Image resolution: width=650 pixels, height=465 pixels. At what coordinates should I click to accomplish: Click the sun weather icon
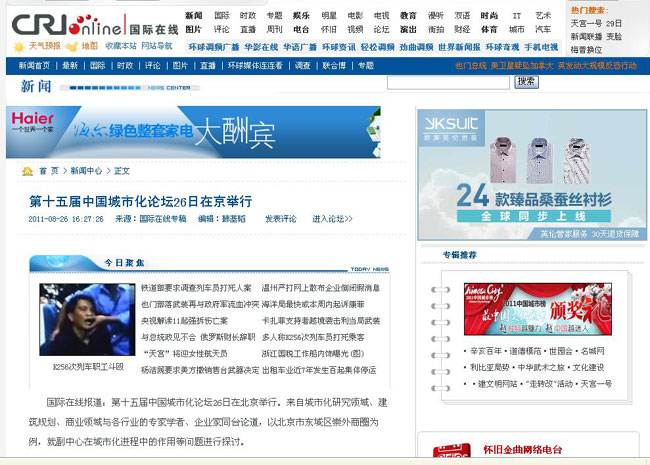[x=19, y=46]
